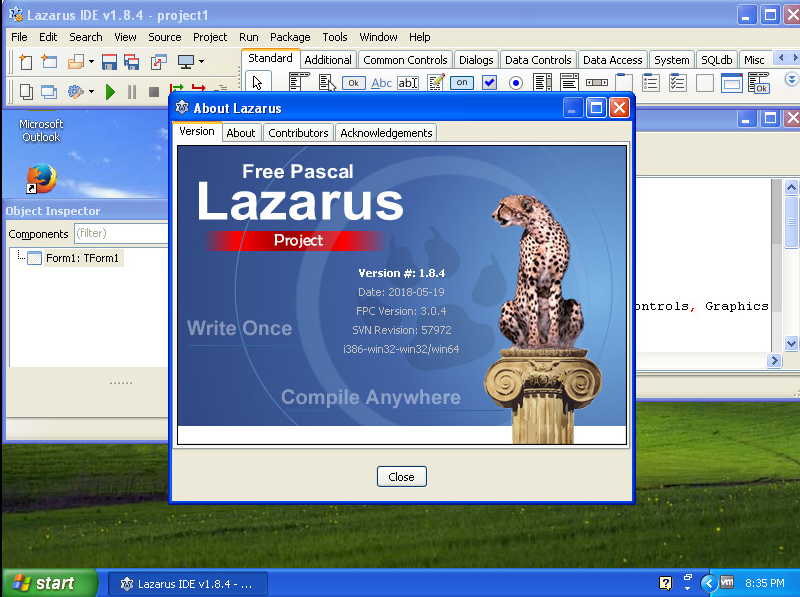
Task: Switch to the Dialogs palette tab
Action: click(476, 60)
